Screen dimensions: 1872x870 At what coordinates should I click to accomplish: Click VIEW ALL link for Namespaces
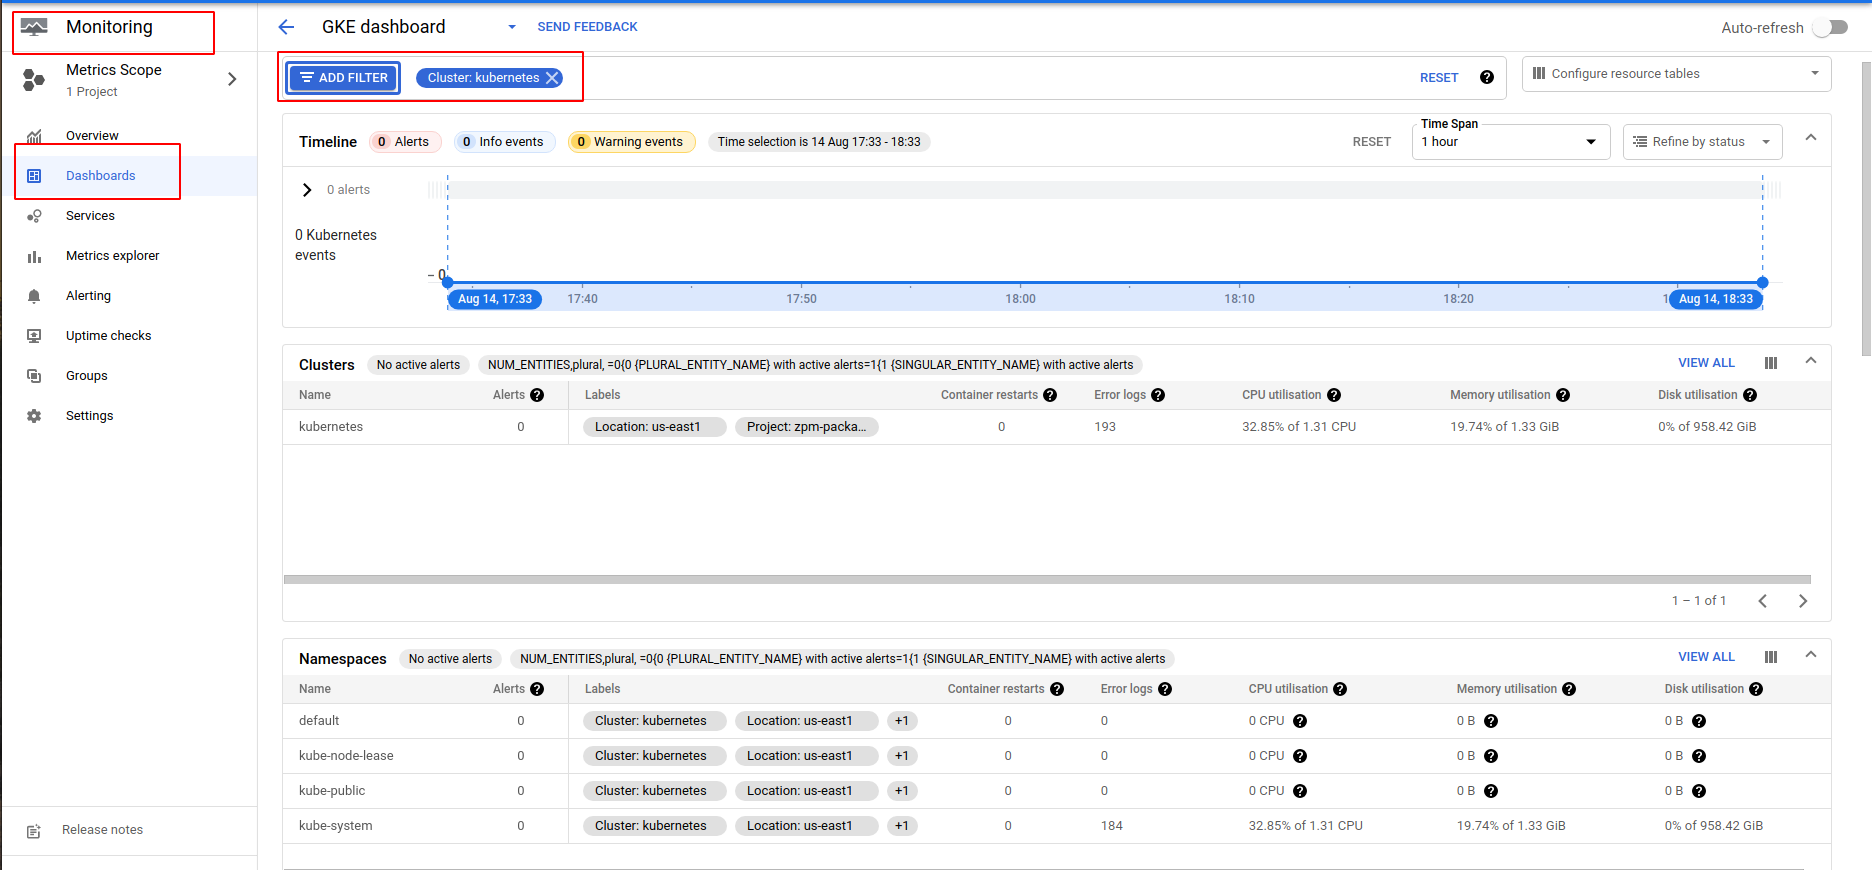tap(1706, 657)
